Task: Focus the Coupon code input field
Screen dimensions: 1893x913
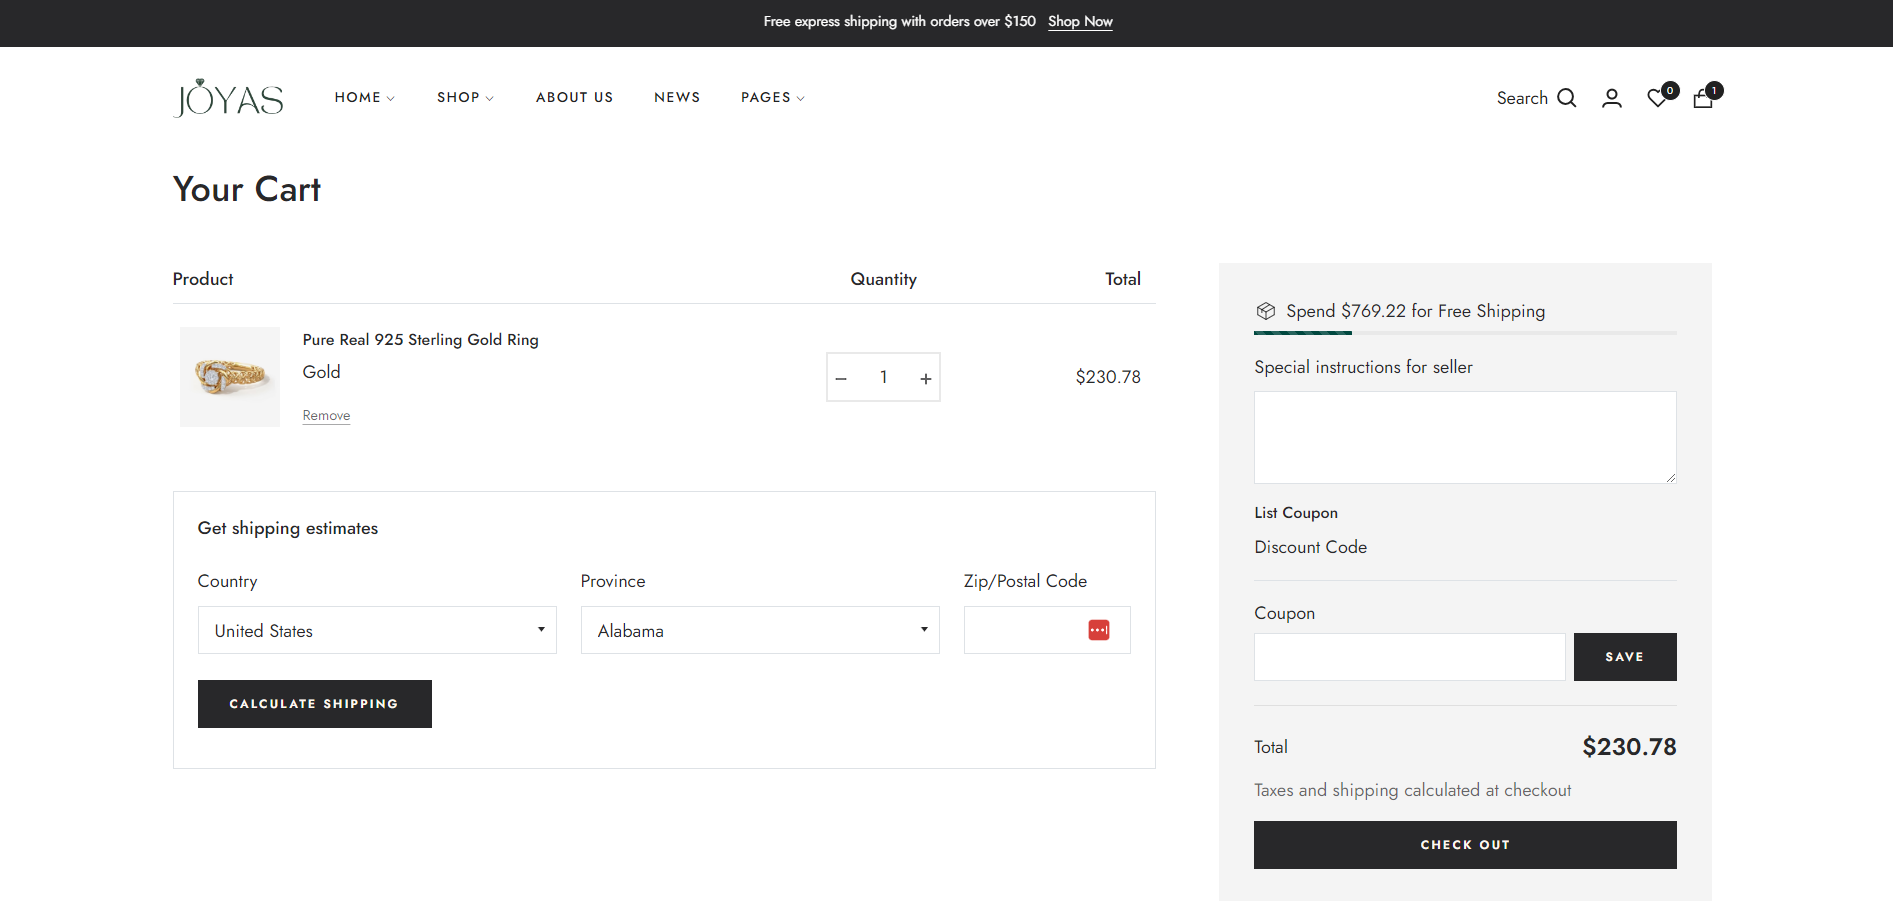Action: (x=1410, y=657)
